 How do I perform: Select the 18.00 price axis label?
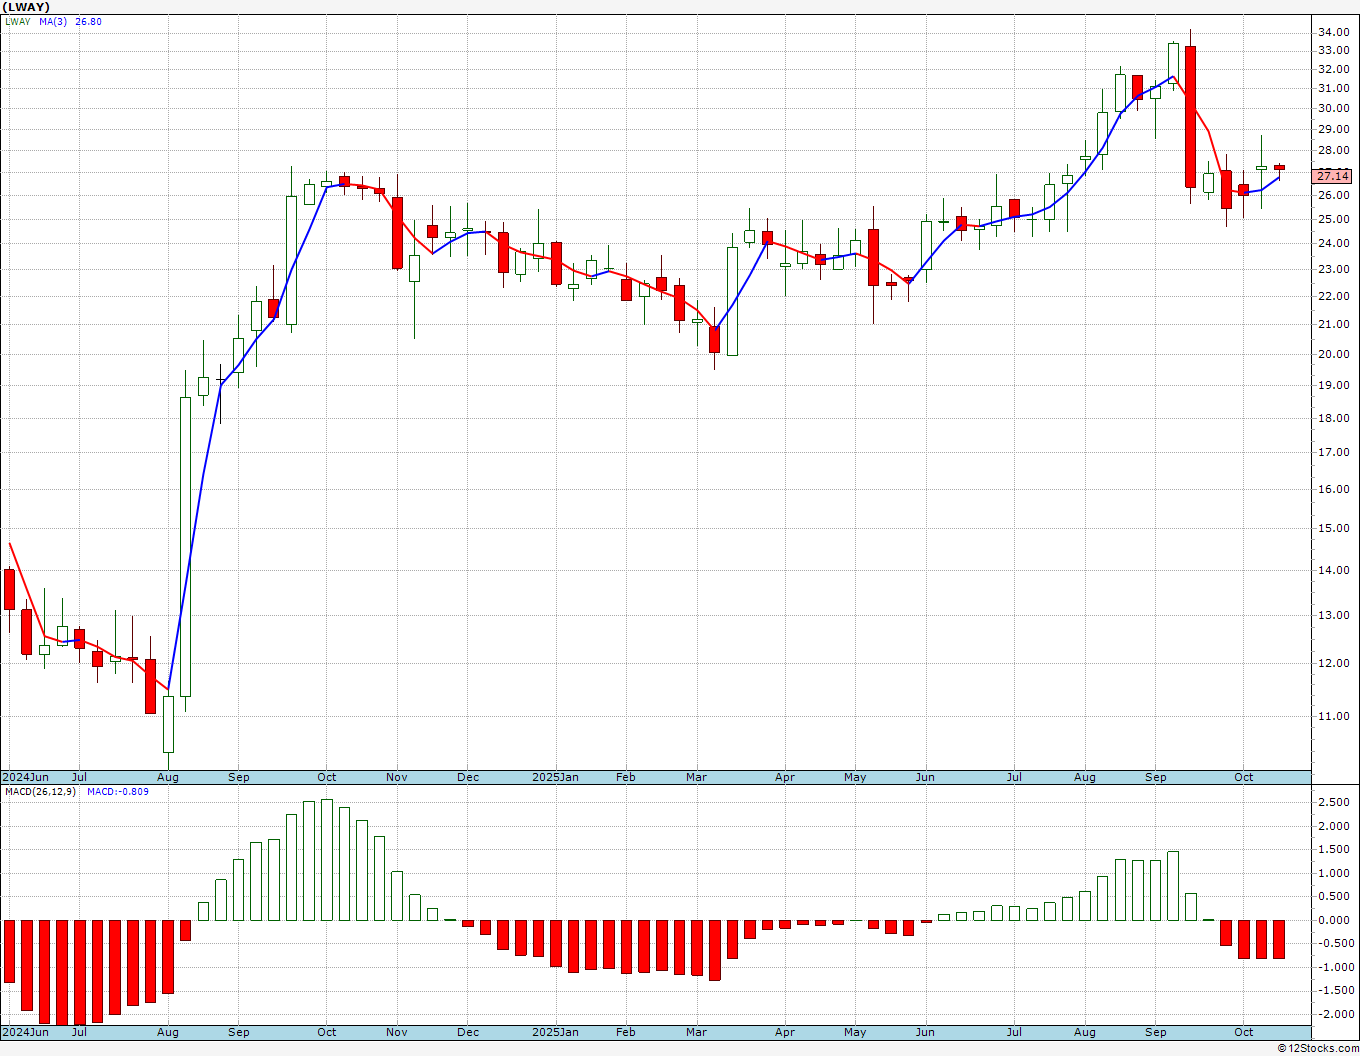coord(1332,418)
